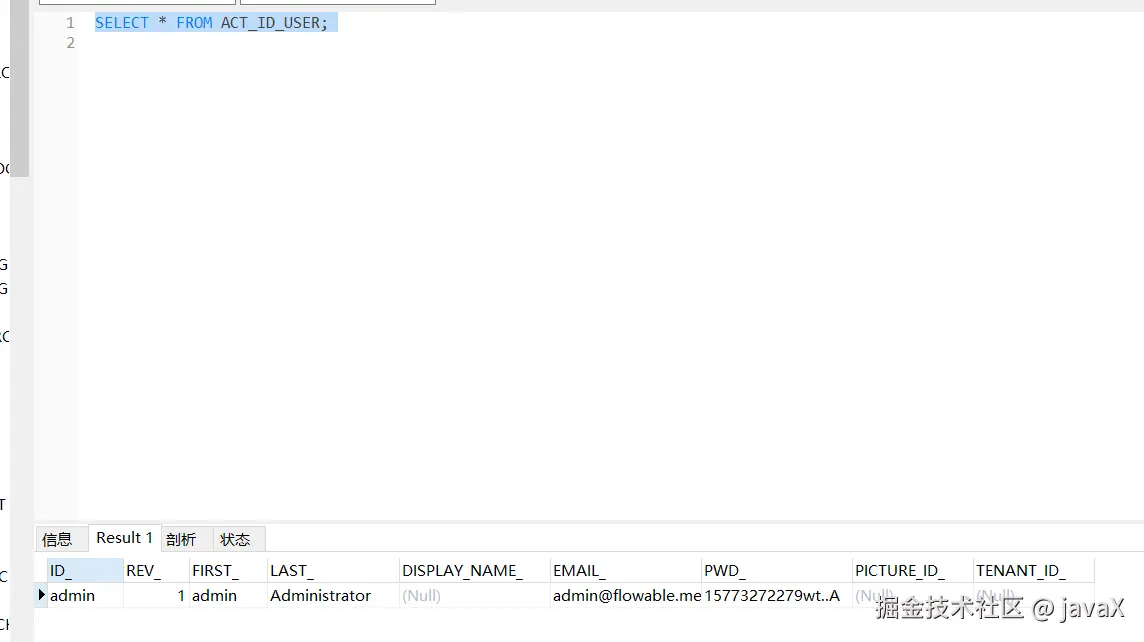Click the ID_ cell containing admin

click(85, 595)
